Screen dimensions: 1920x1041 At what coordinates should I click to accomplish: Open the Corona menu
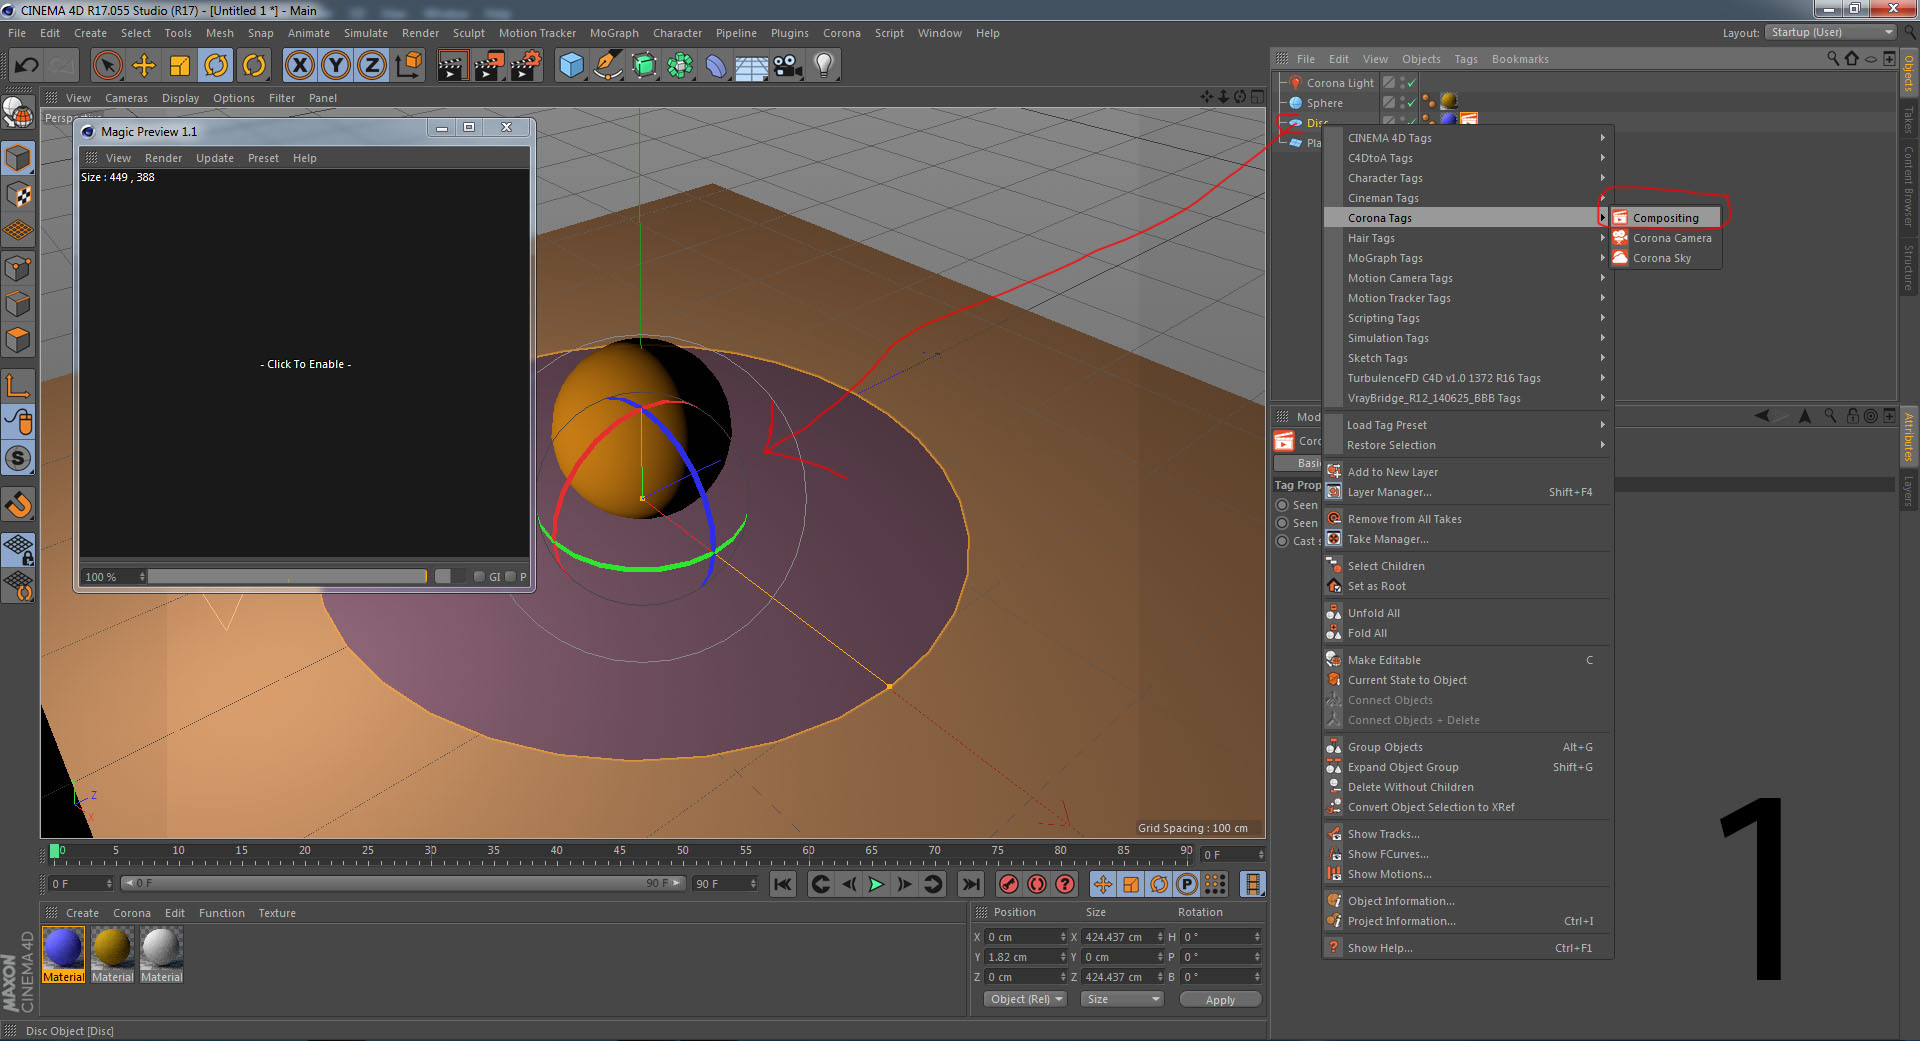841,33
